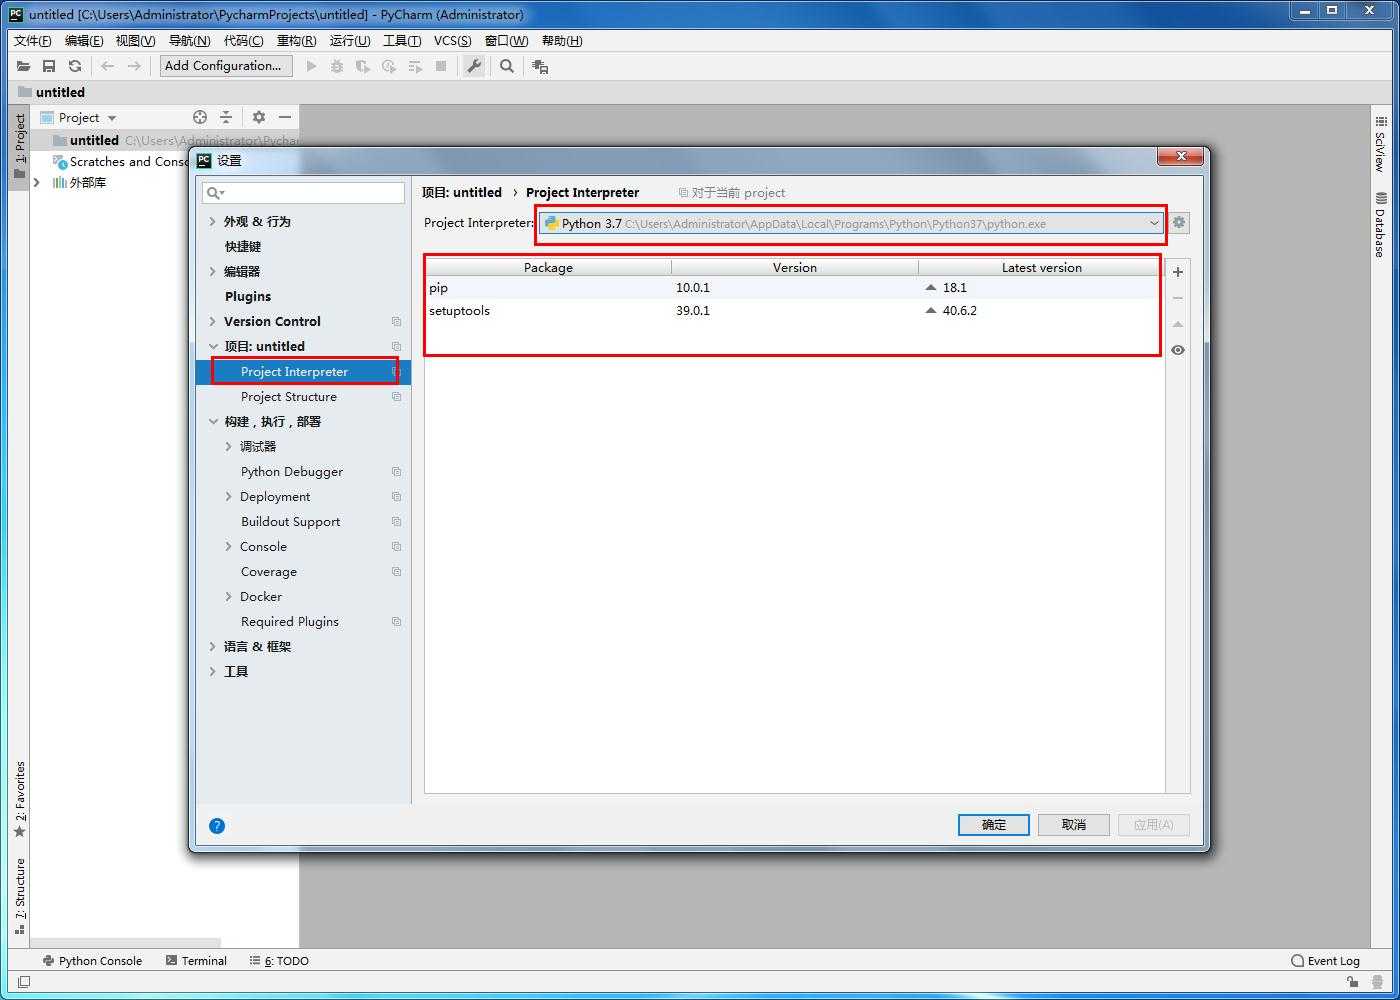Click the bottom-left tool windows toggle icon
Viewport: 1400px width, 1000px height.
coord(24,983)
